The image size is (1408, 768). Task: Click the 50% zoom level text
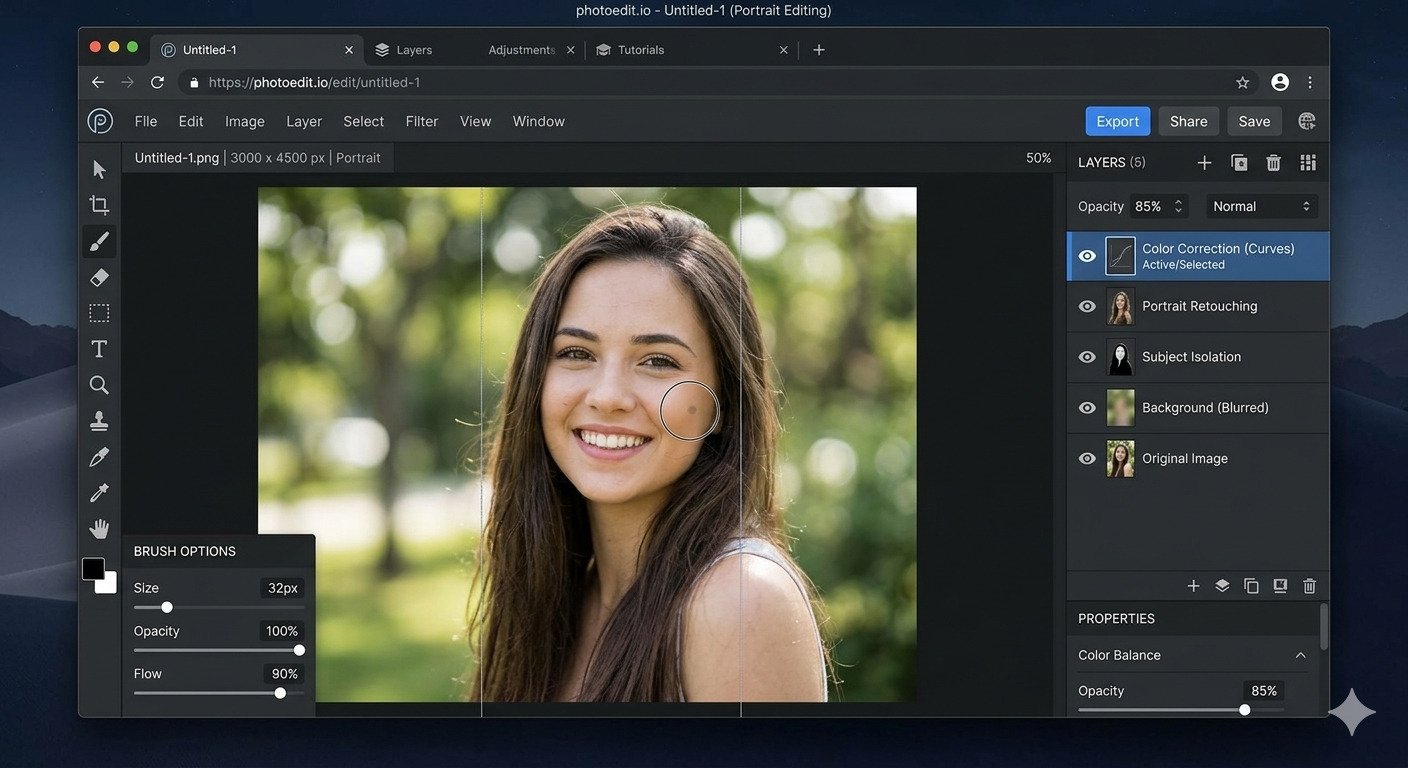click(1038, 158)
